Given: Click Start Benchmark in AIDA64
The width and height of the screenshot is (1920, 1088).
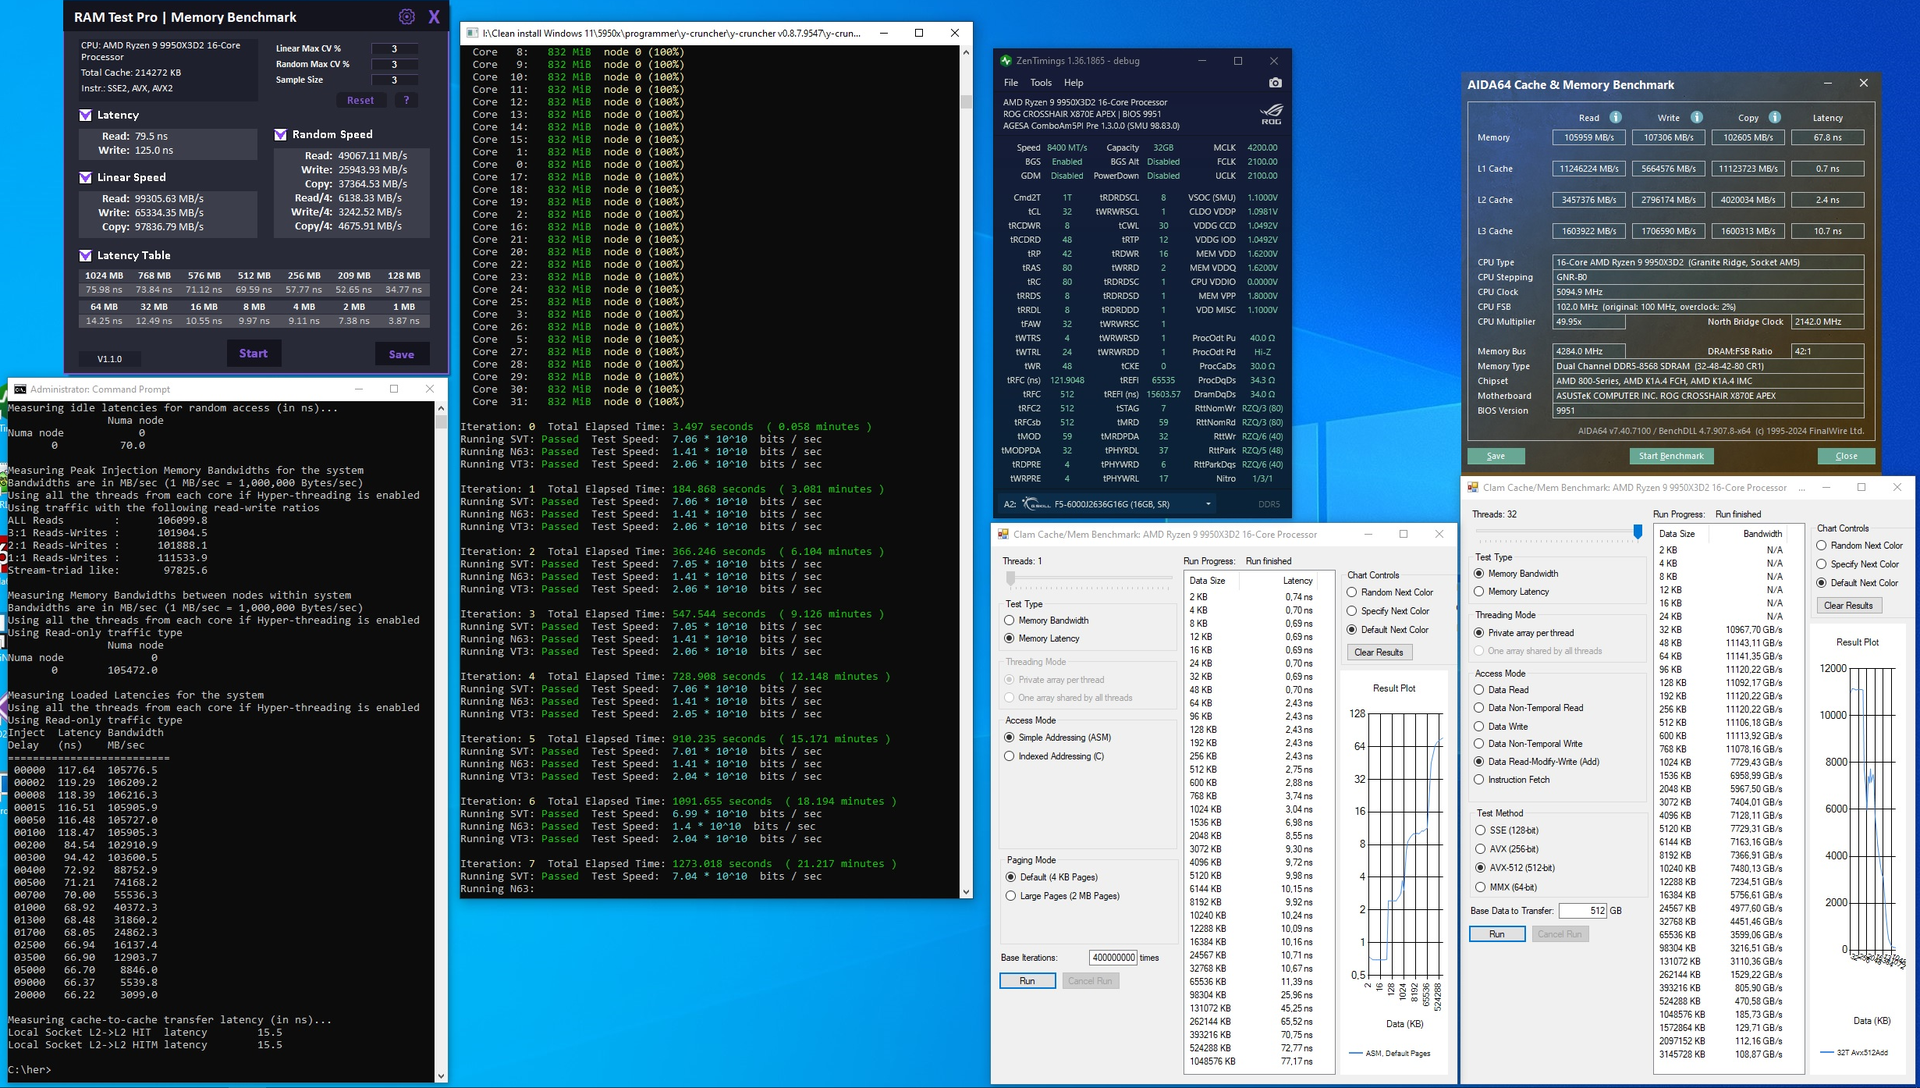Looking at the screenshot, I should (1671, 456).
